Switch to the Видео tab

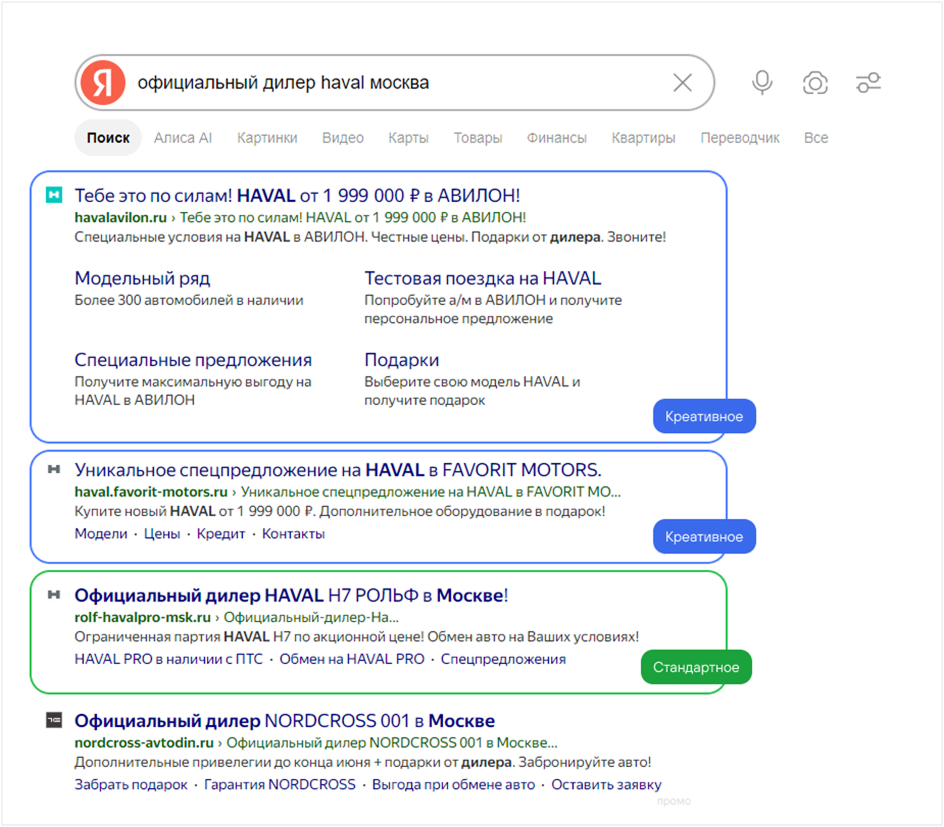pyautogui.click(x=343, y=138)
